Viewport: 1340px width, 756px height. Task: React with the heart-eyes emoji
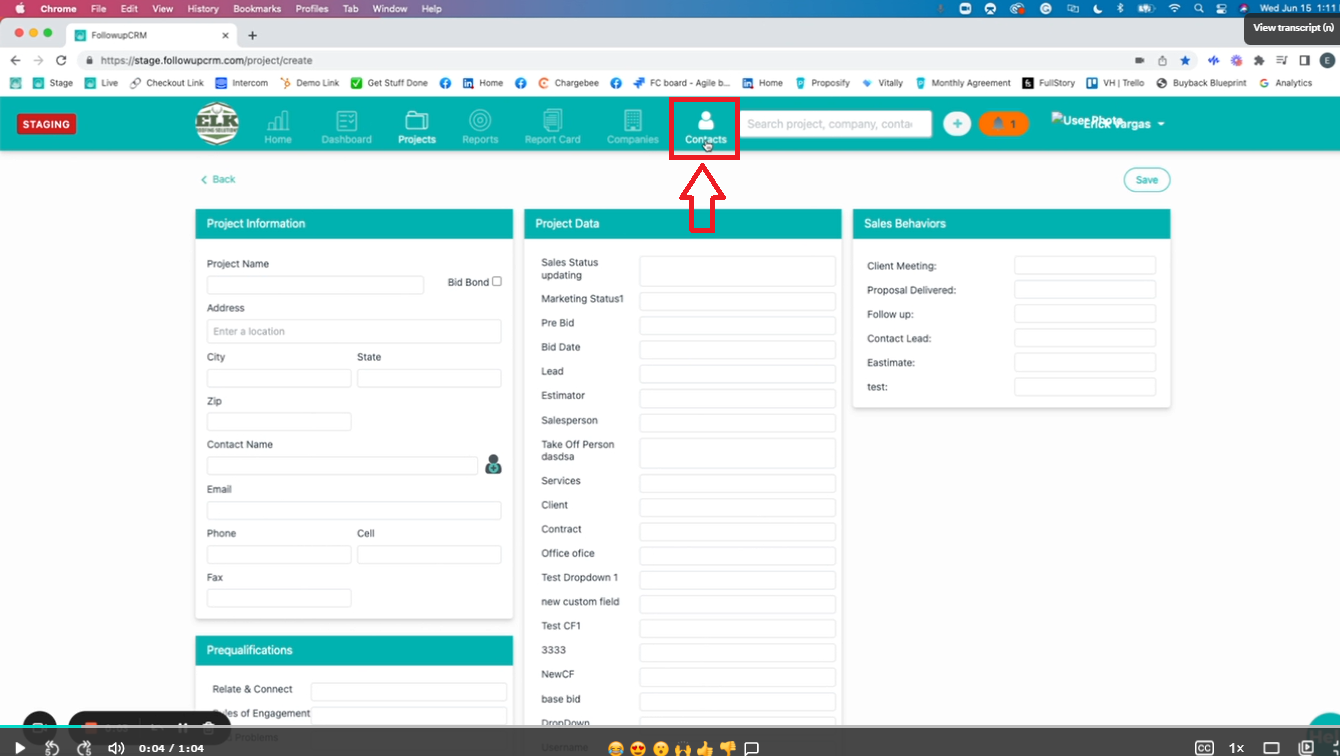638,748
